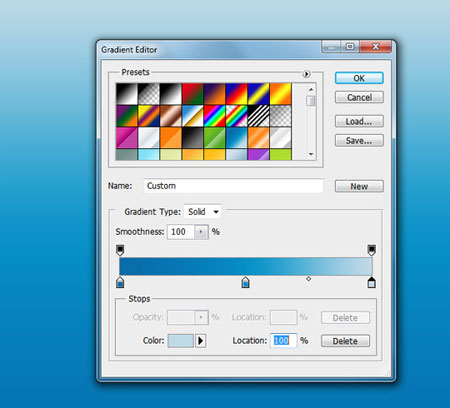Choose the blue gradient preset in third row
Viewport: 450px width, 408px height.
point(237,138)
